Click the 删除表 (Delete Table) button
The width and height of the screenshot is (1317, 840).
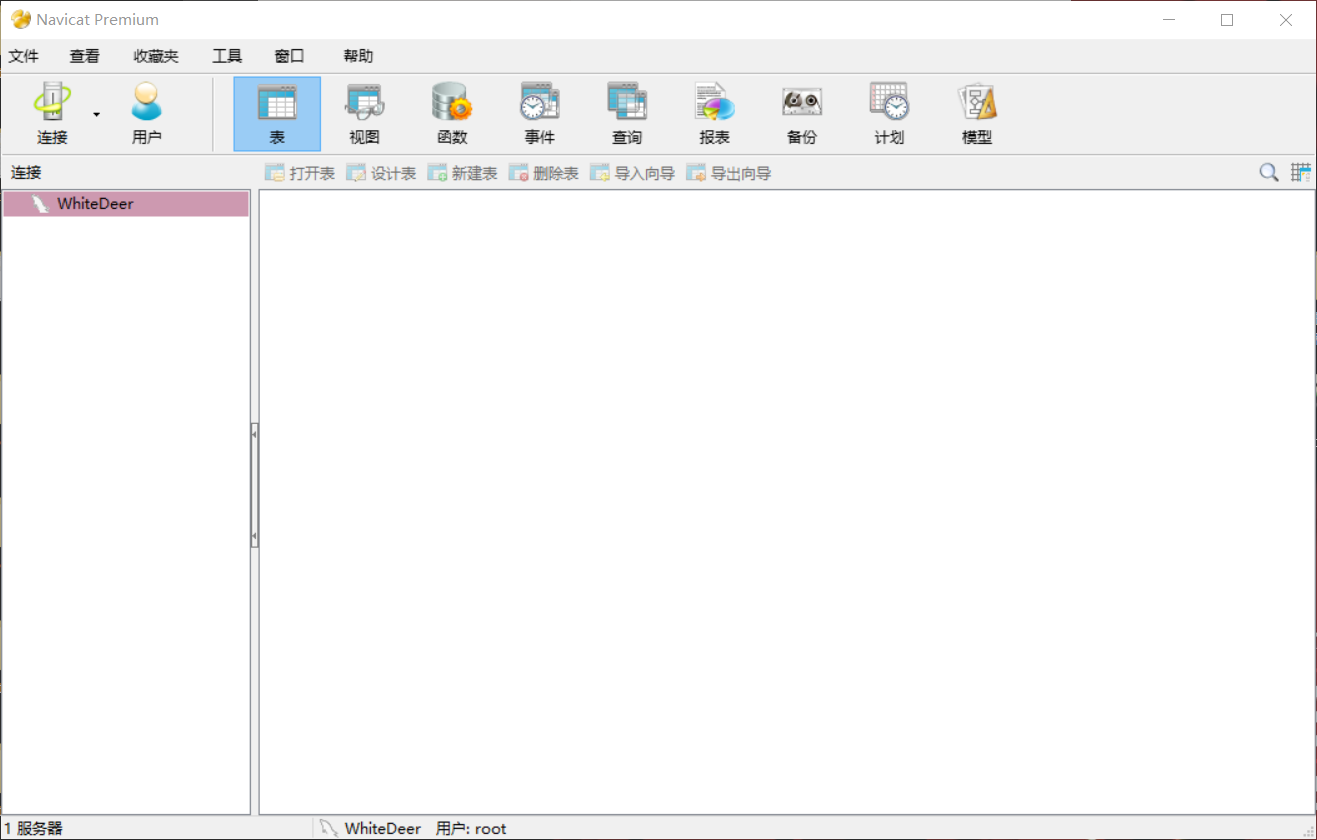click(543, 173)
